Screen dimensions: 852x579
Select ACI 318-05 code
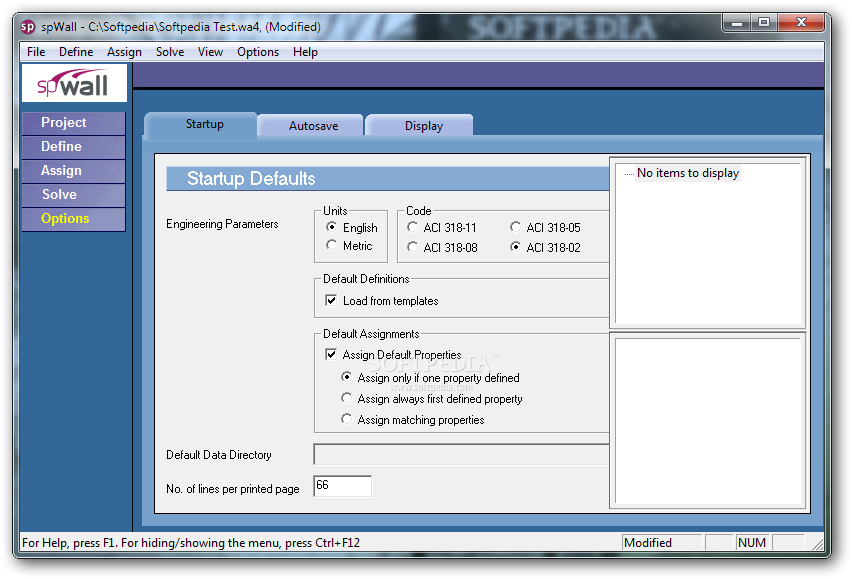pyautogui.click(x=546, y=228)
